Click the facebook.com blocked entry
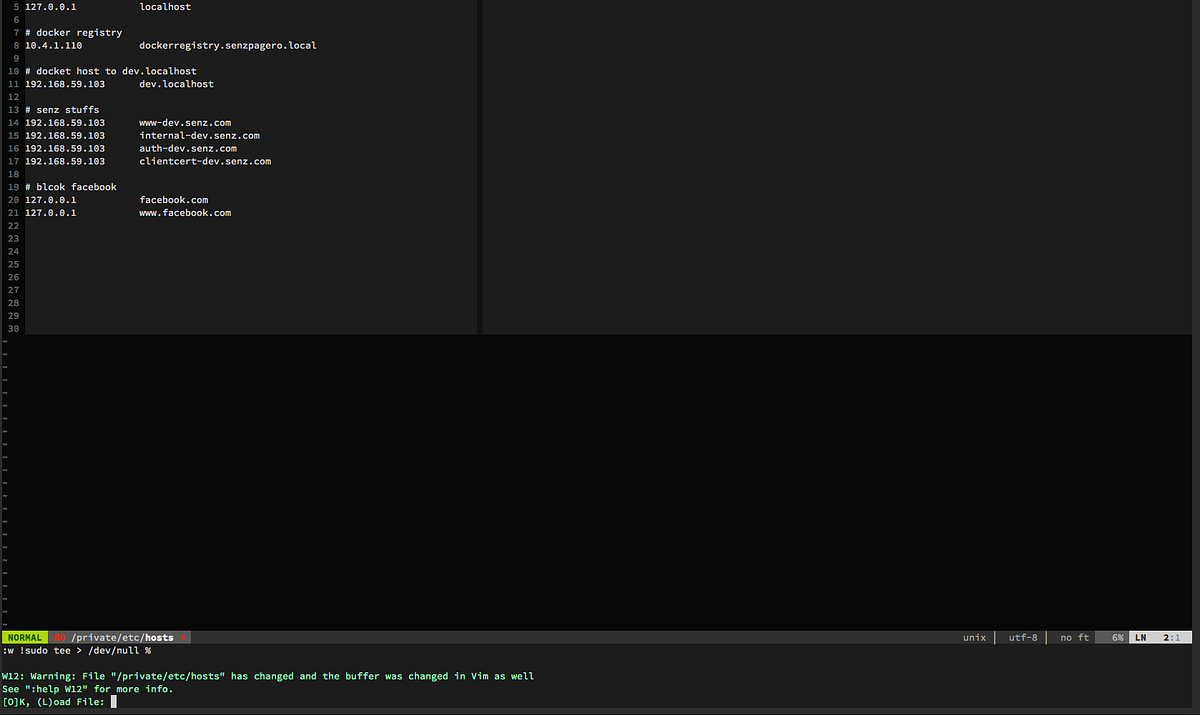Viewport: 1200px width, 715px height. (x=174, y=199)
